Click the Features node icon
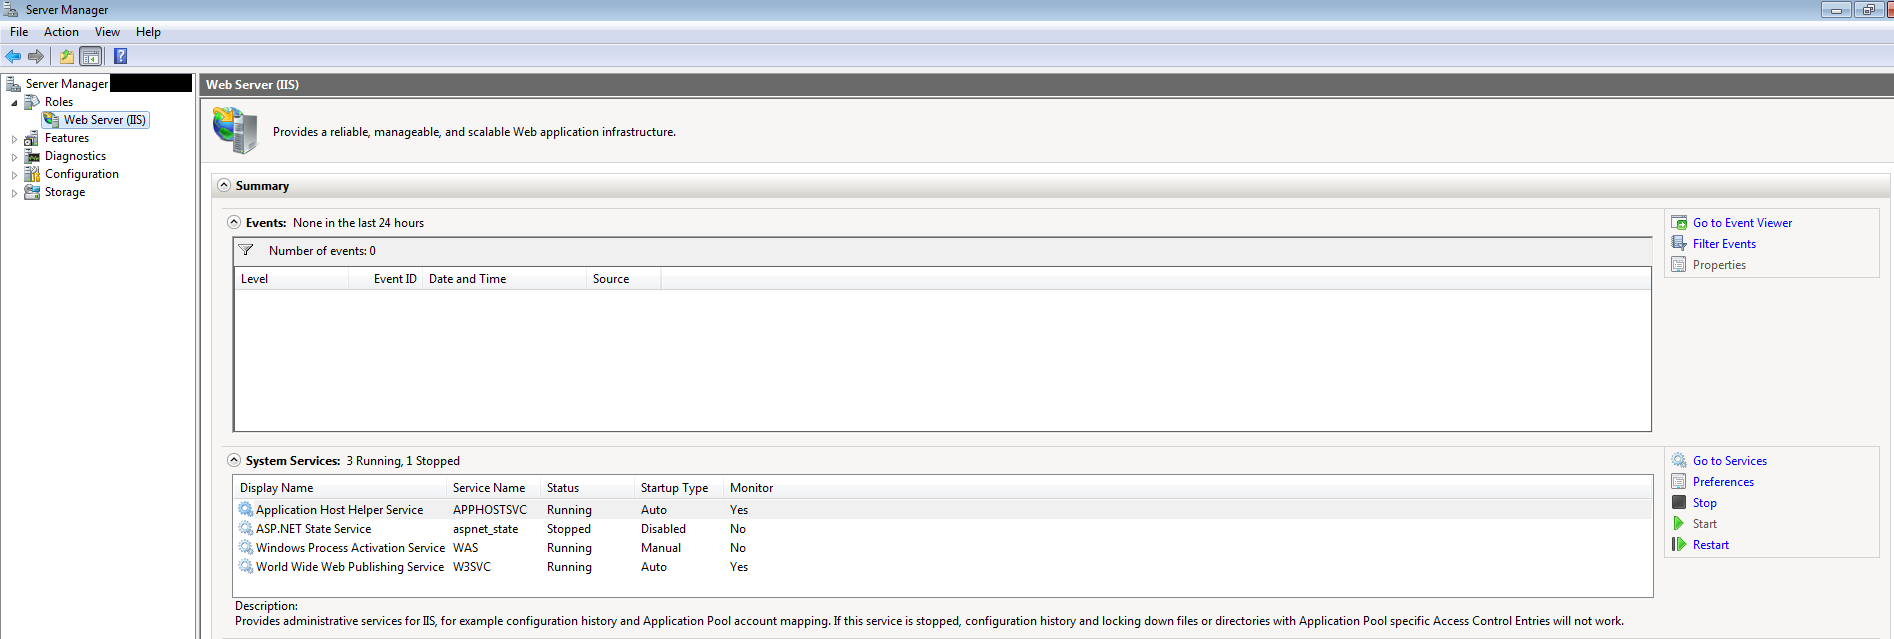Viewport: 1894px width, 639px height. pyautogui.click(x=32, y=138)
